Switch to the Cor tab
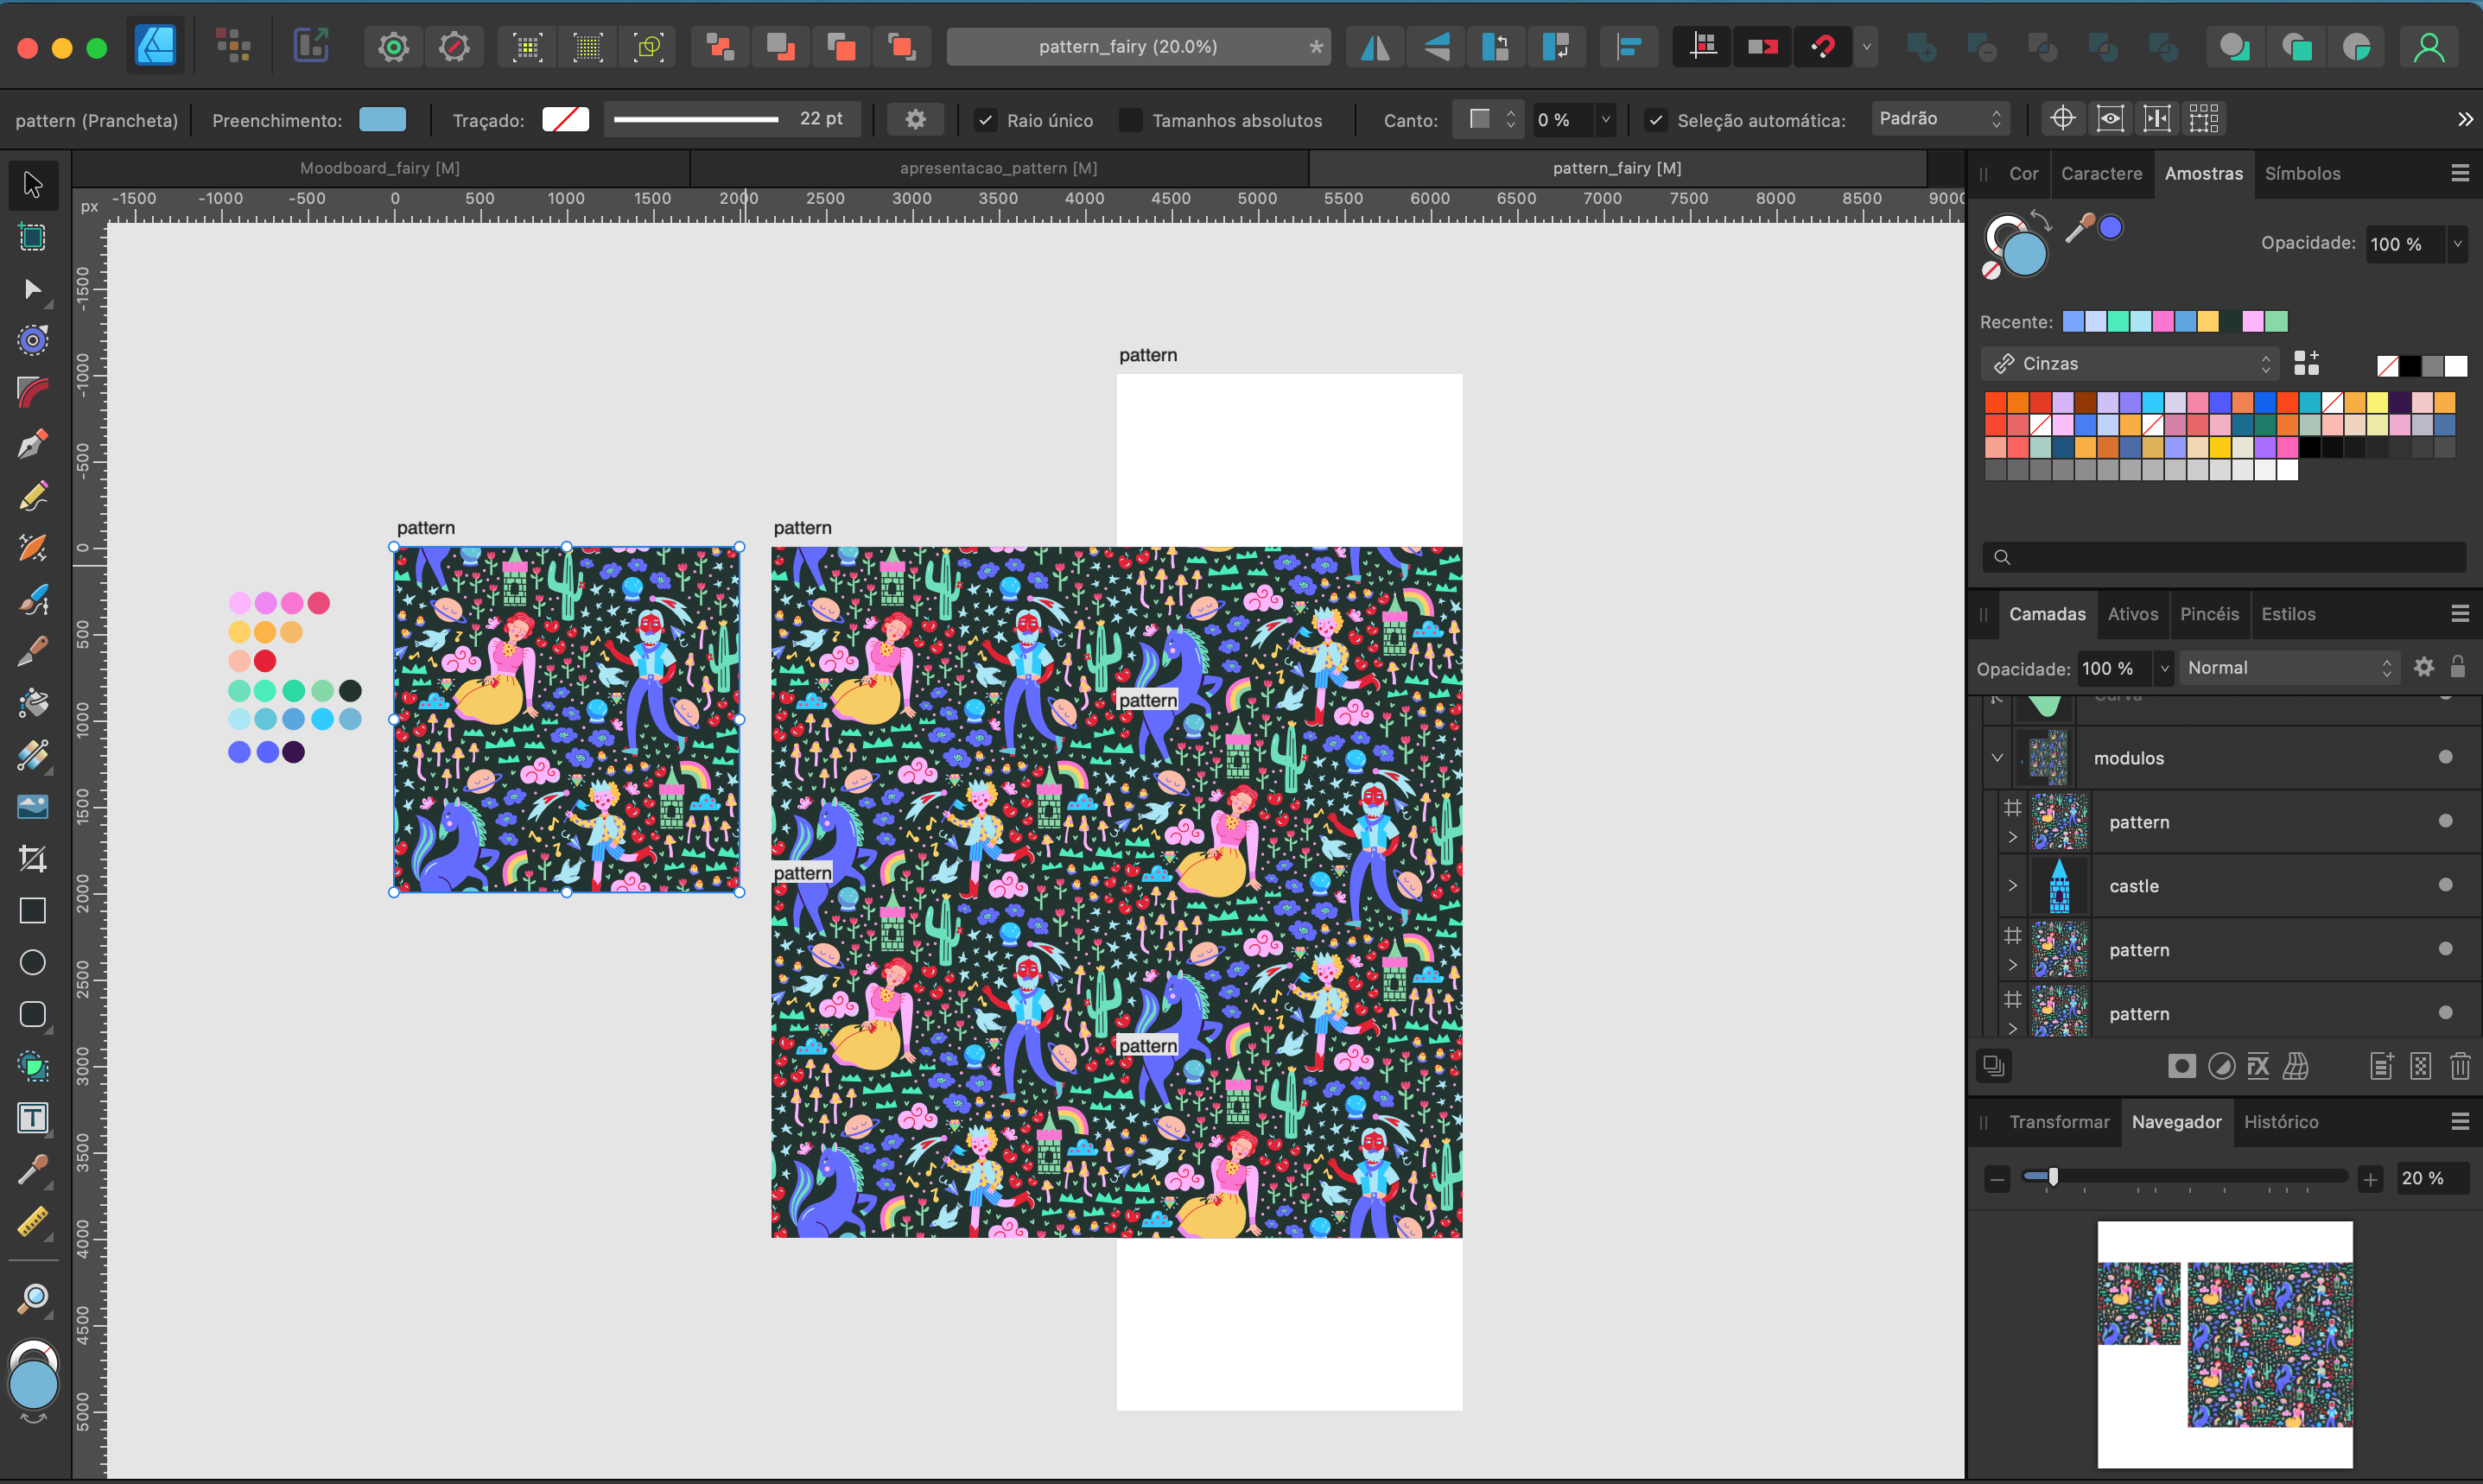Screen dimensions: 2483x1484 [2023, 174]
